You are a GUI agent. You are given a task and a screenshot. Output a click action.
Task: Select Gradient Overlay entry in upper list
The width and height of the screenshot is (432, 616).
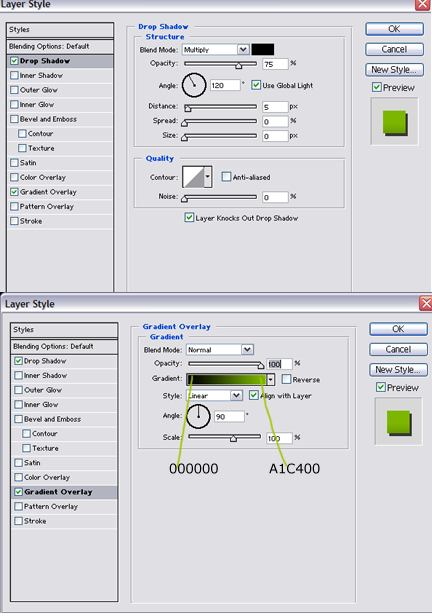60,192
